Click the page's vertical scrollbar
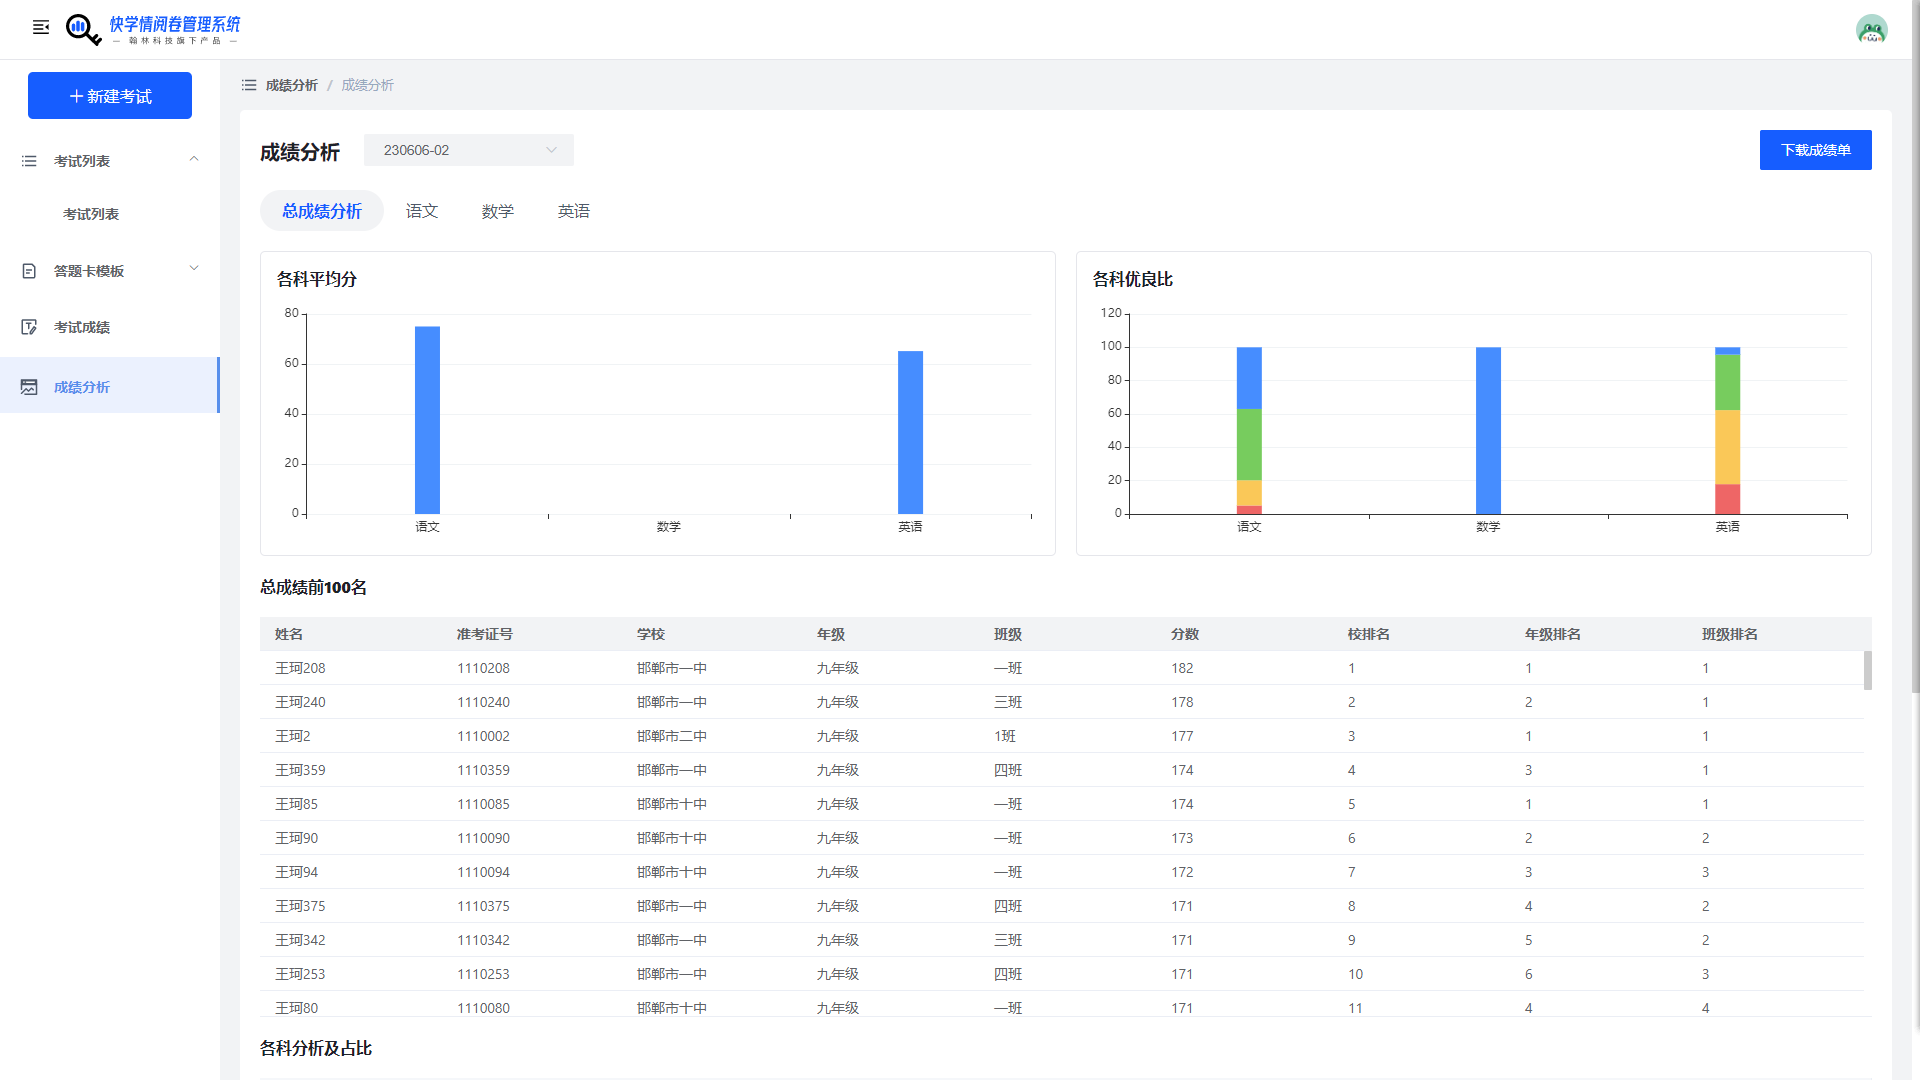Image resolution: width=1920 pixels, height=1080 pixels. coord(1915,345)
